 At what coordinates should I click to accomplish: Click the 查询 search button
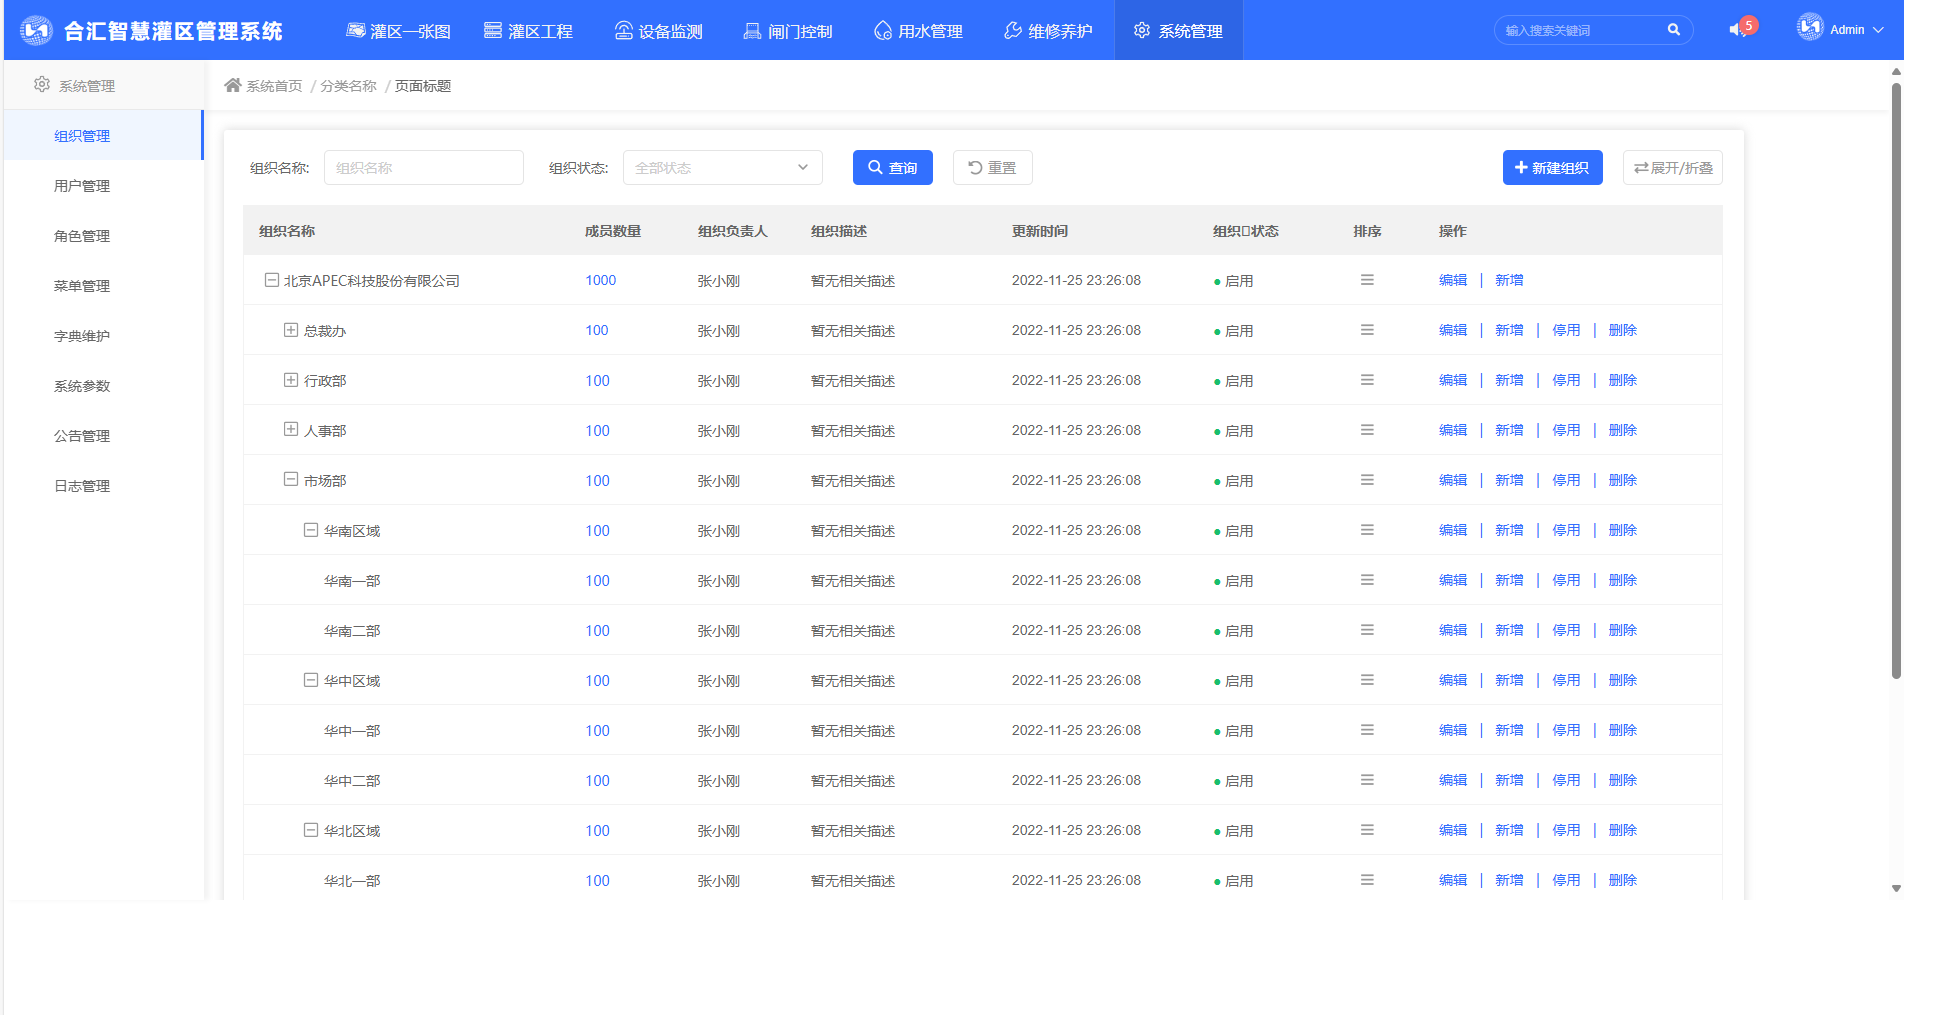892,168
